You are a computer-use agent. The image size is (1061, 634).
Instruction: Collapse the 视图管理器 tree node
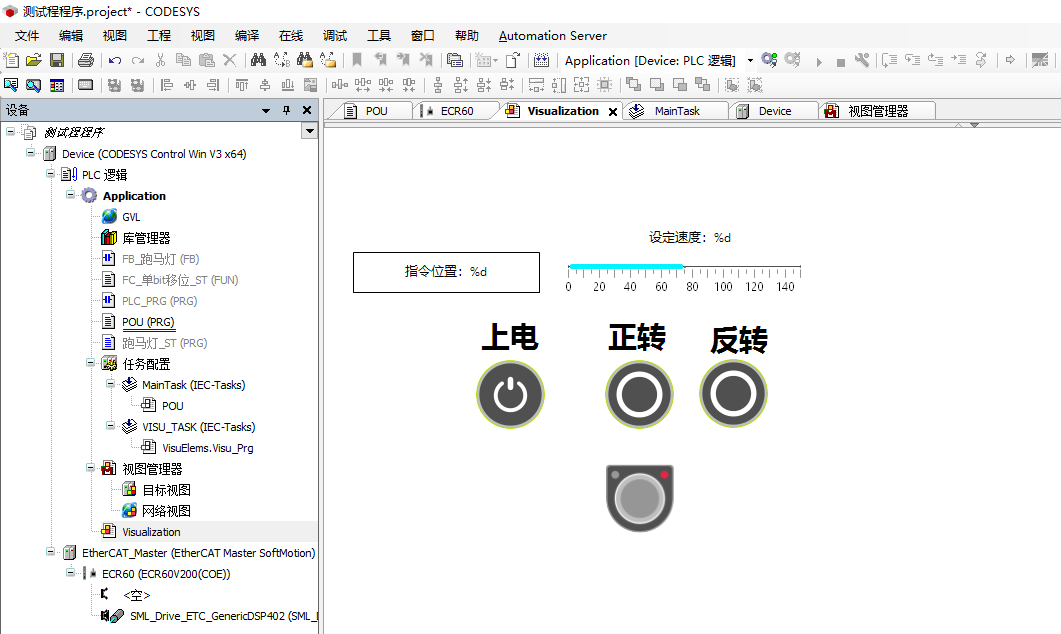(x=91, y=468)
